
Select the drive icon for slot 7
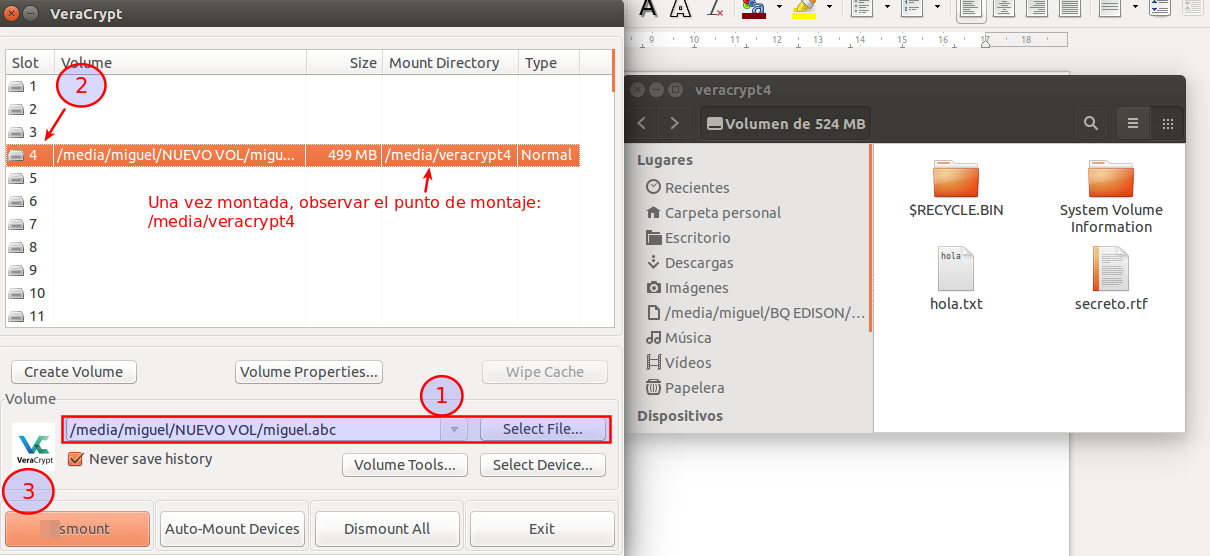pos(17,224)
